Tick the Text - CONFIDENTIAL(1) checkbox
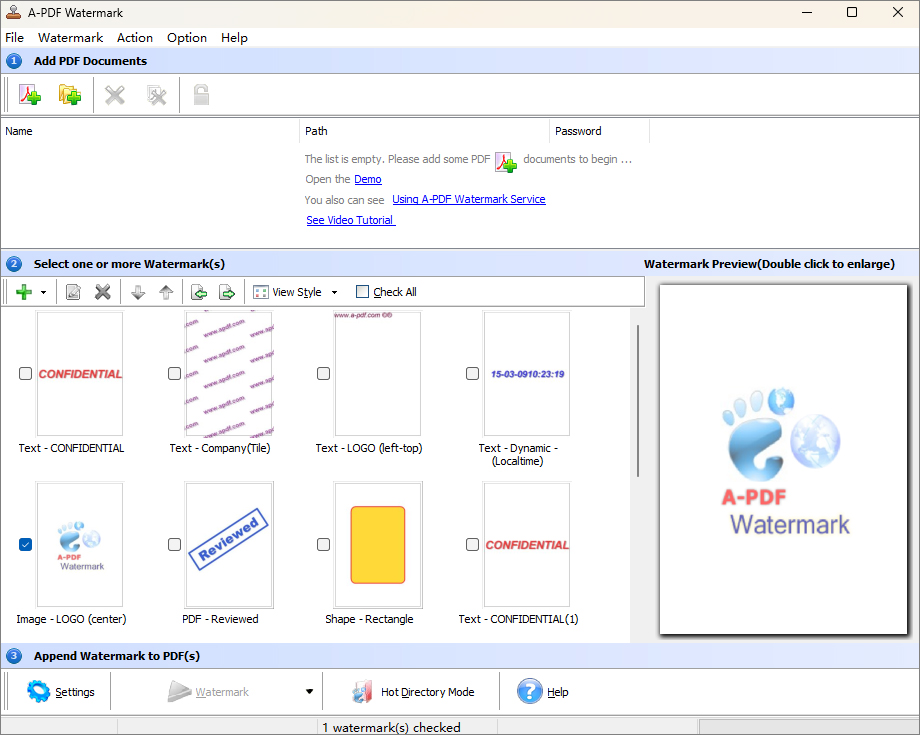Screen dimensions: 920x735 (472, 544)
